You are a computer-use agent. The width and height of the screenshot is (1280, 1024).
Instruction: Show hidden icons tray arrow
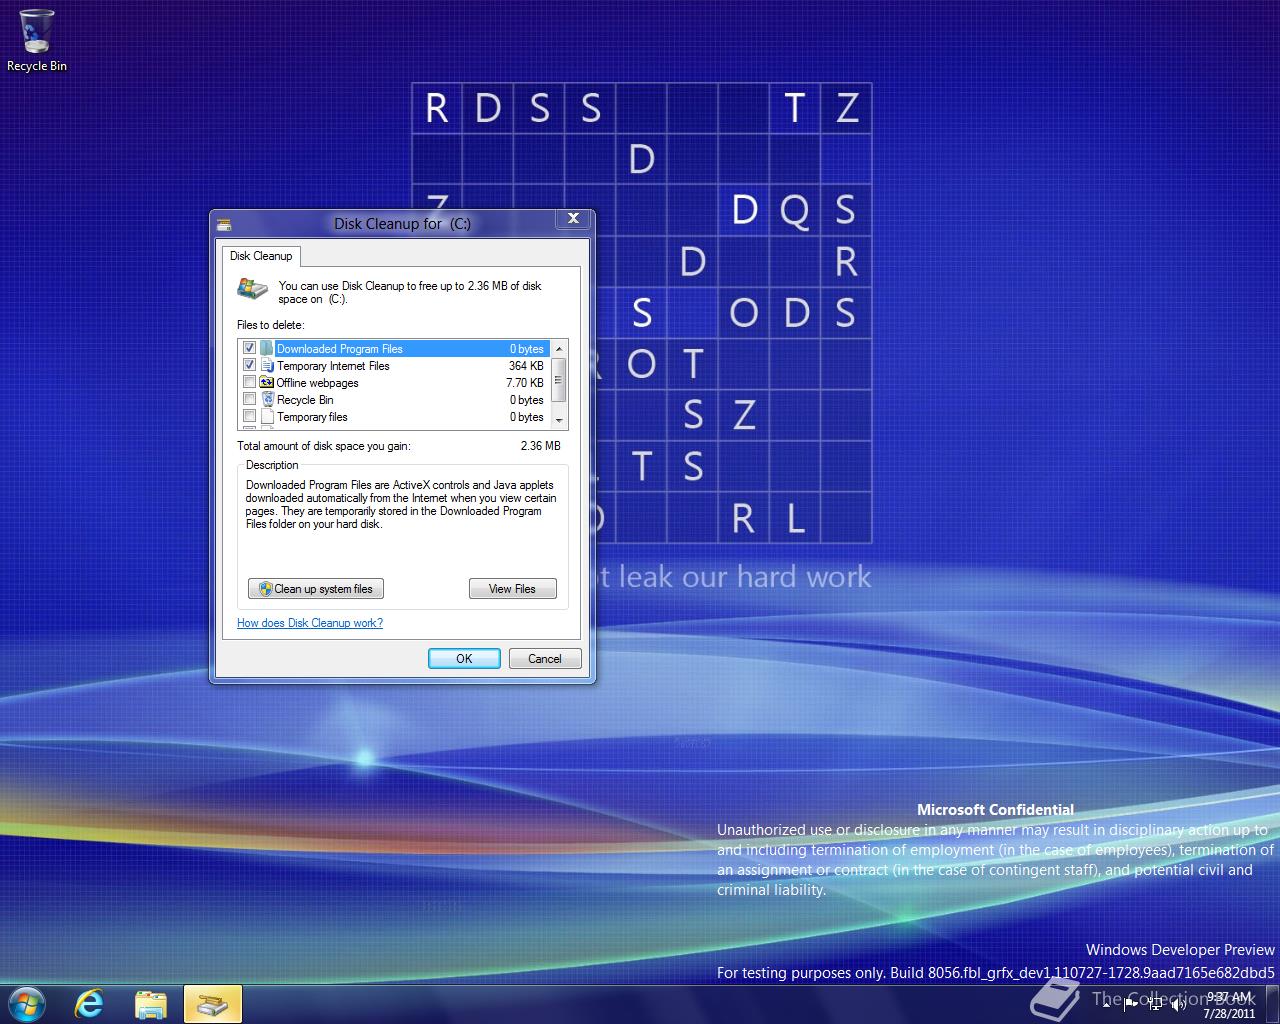1106,1005
